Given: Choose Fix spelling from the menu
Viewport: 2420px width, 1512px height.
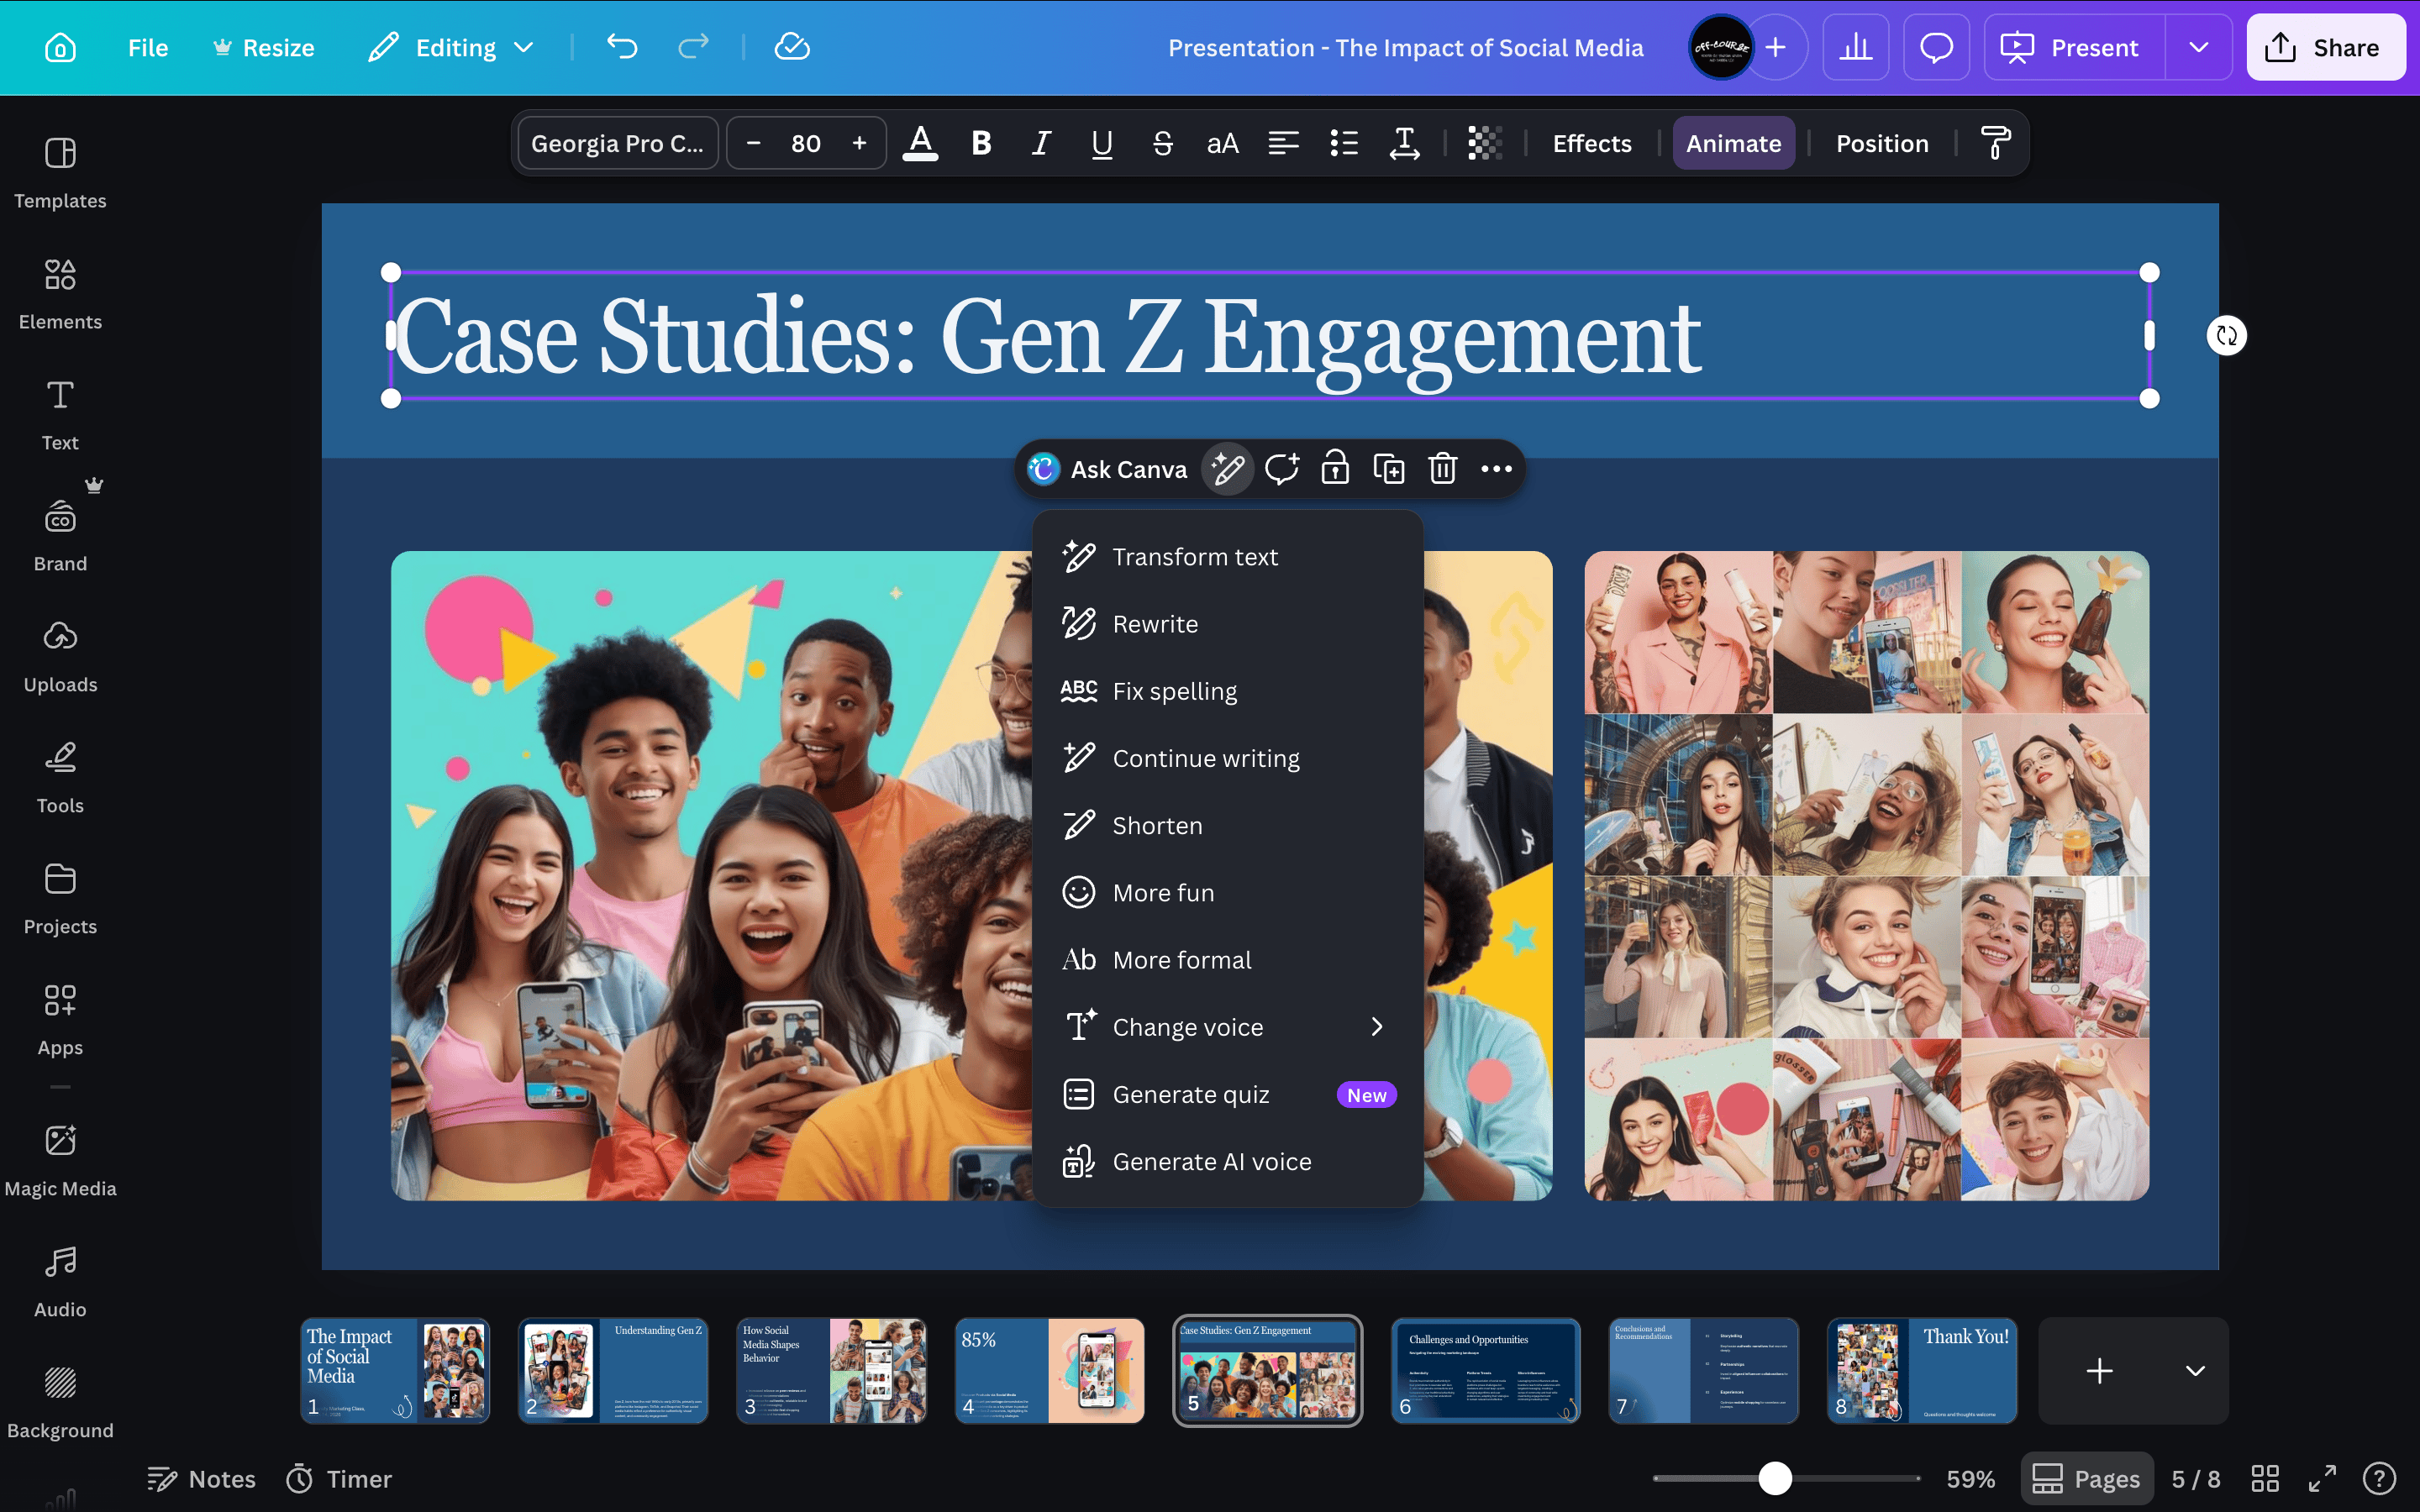Looking at the screenshot, I should [1174, 691].
